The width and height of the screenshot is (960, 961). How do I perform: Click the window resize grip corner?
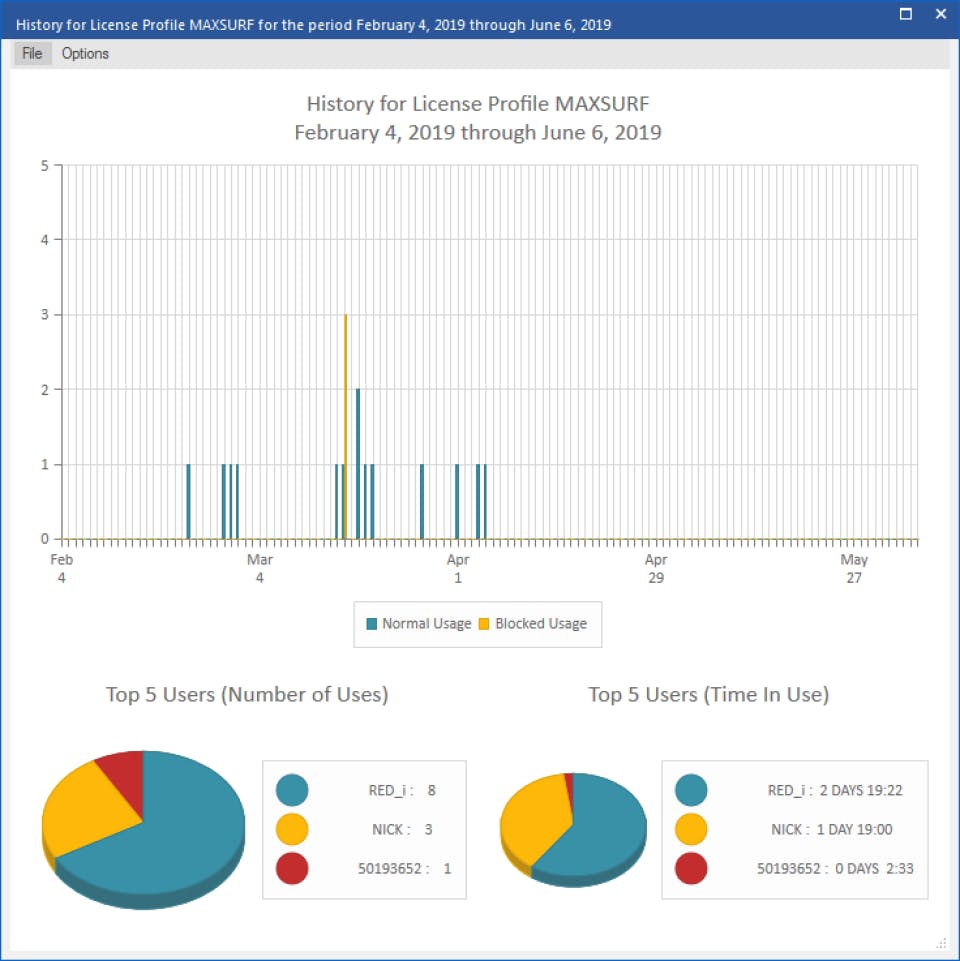(942, 943)
